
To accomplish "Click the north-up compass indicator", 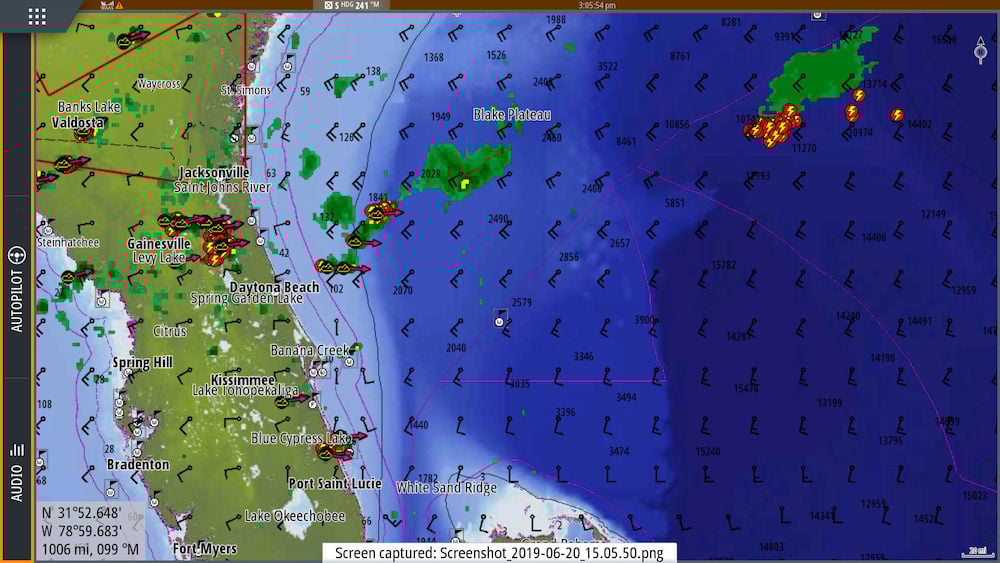I will click(x=980, y=50).
